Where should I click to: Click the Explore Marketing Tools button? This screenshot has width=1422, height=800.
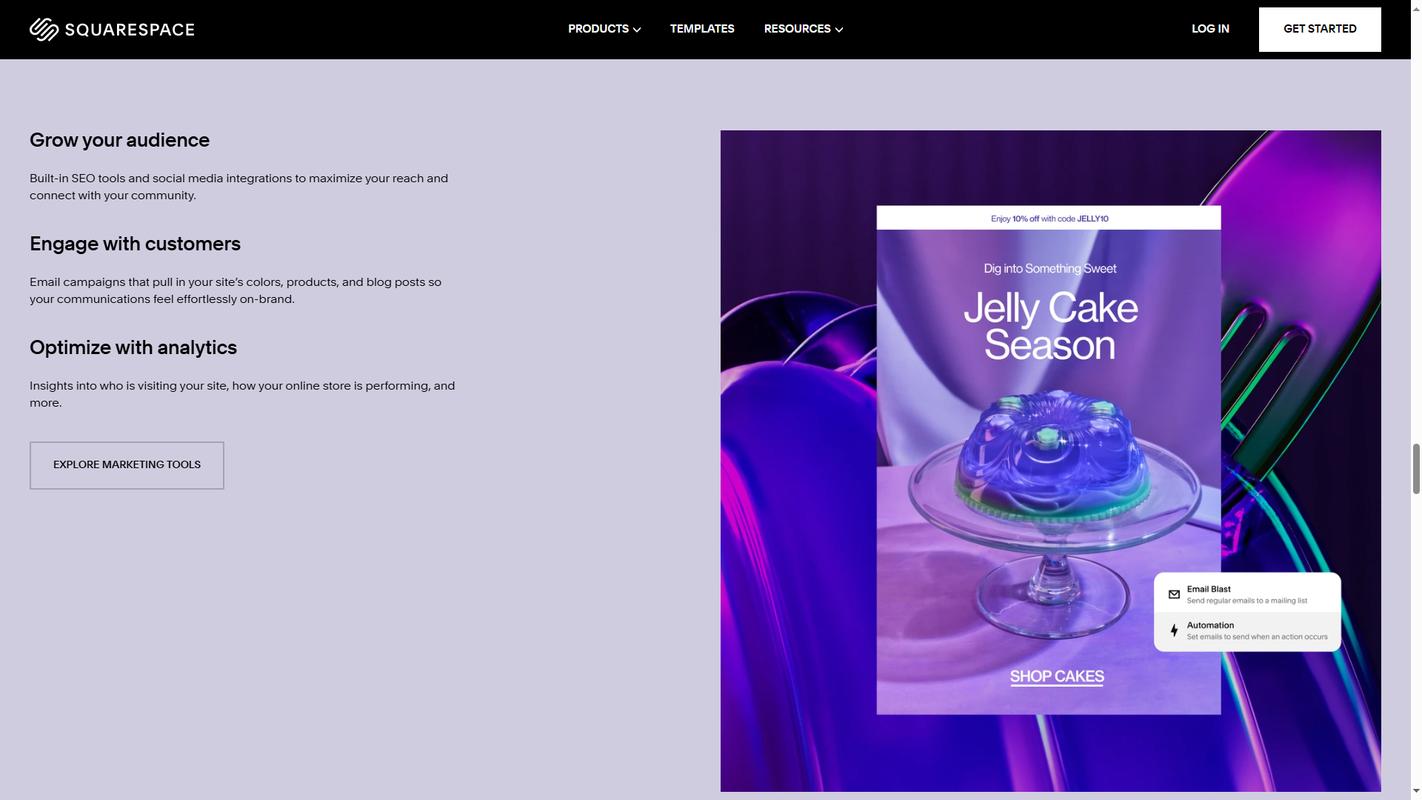[127, 465]
